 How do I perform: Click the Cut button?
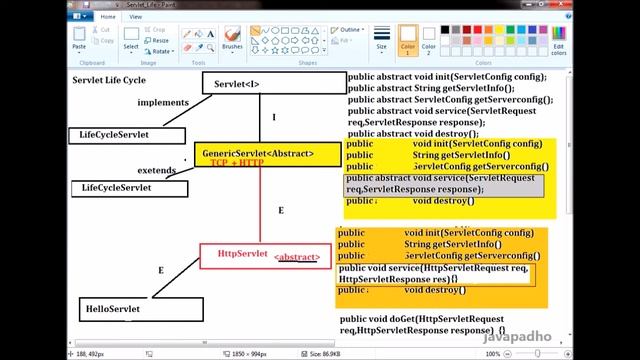point(101,29)
